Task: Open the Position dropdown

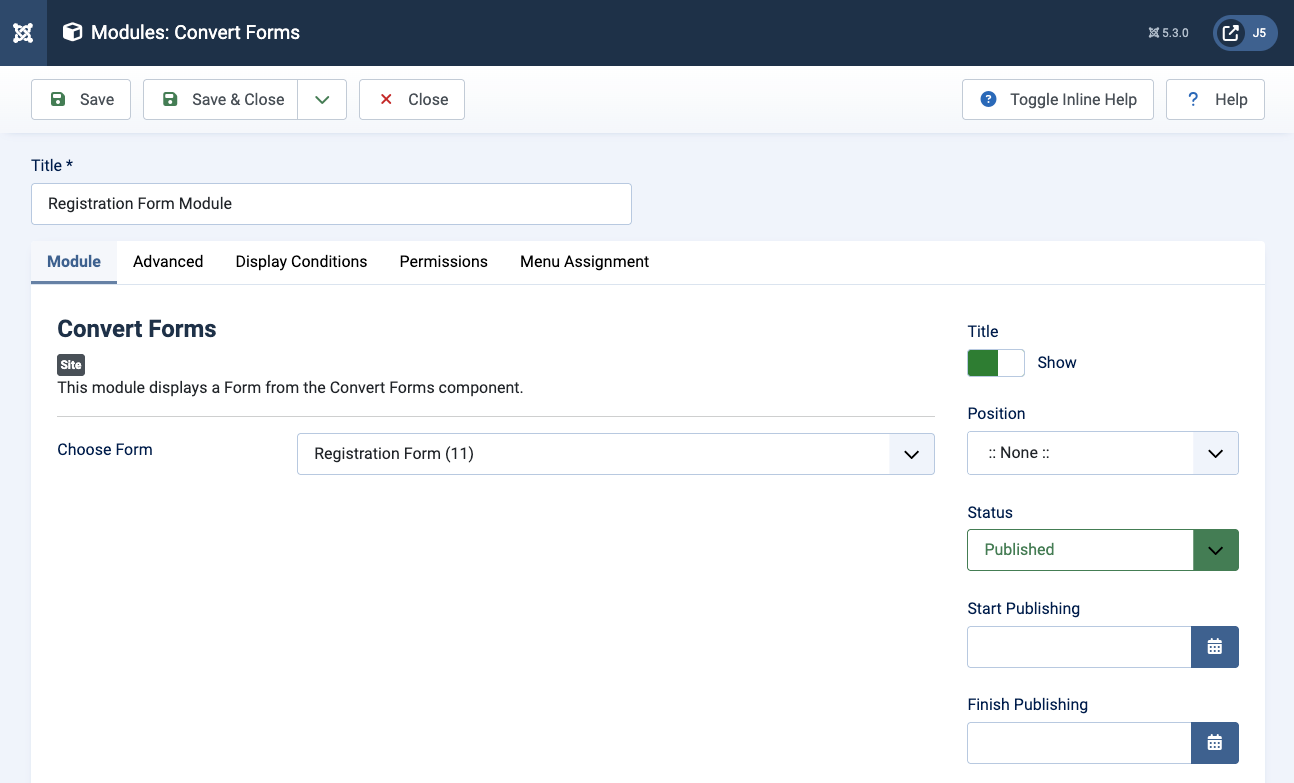Action: tap(1103, 453)
